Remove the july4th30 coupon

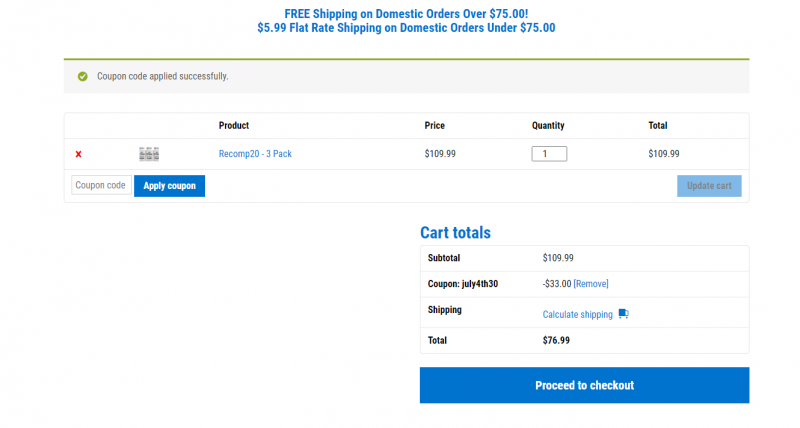591,284
